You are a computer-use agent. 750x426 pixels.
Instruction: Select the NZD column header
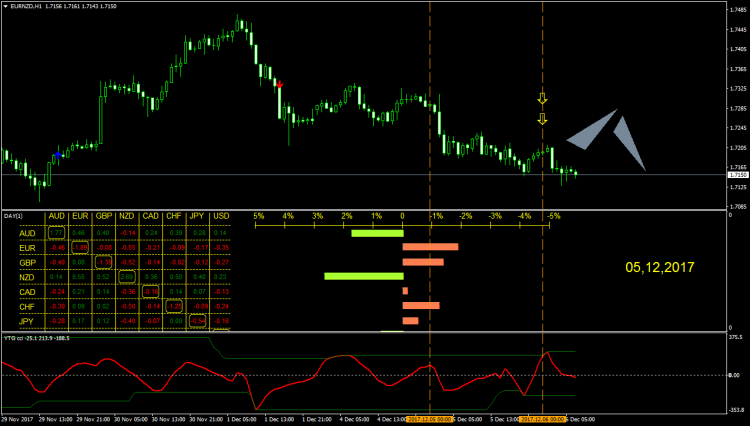click(127, 216)
